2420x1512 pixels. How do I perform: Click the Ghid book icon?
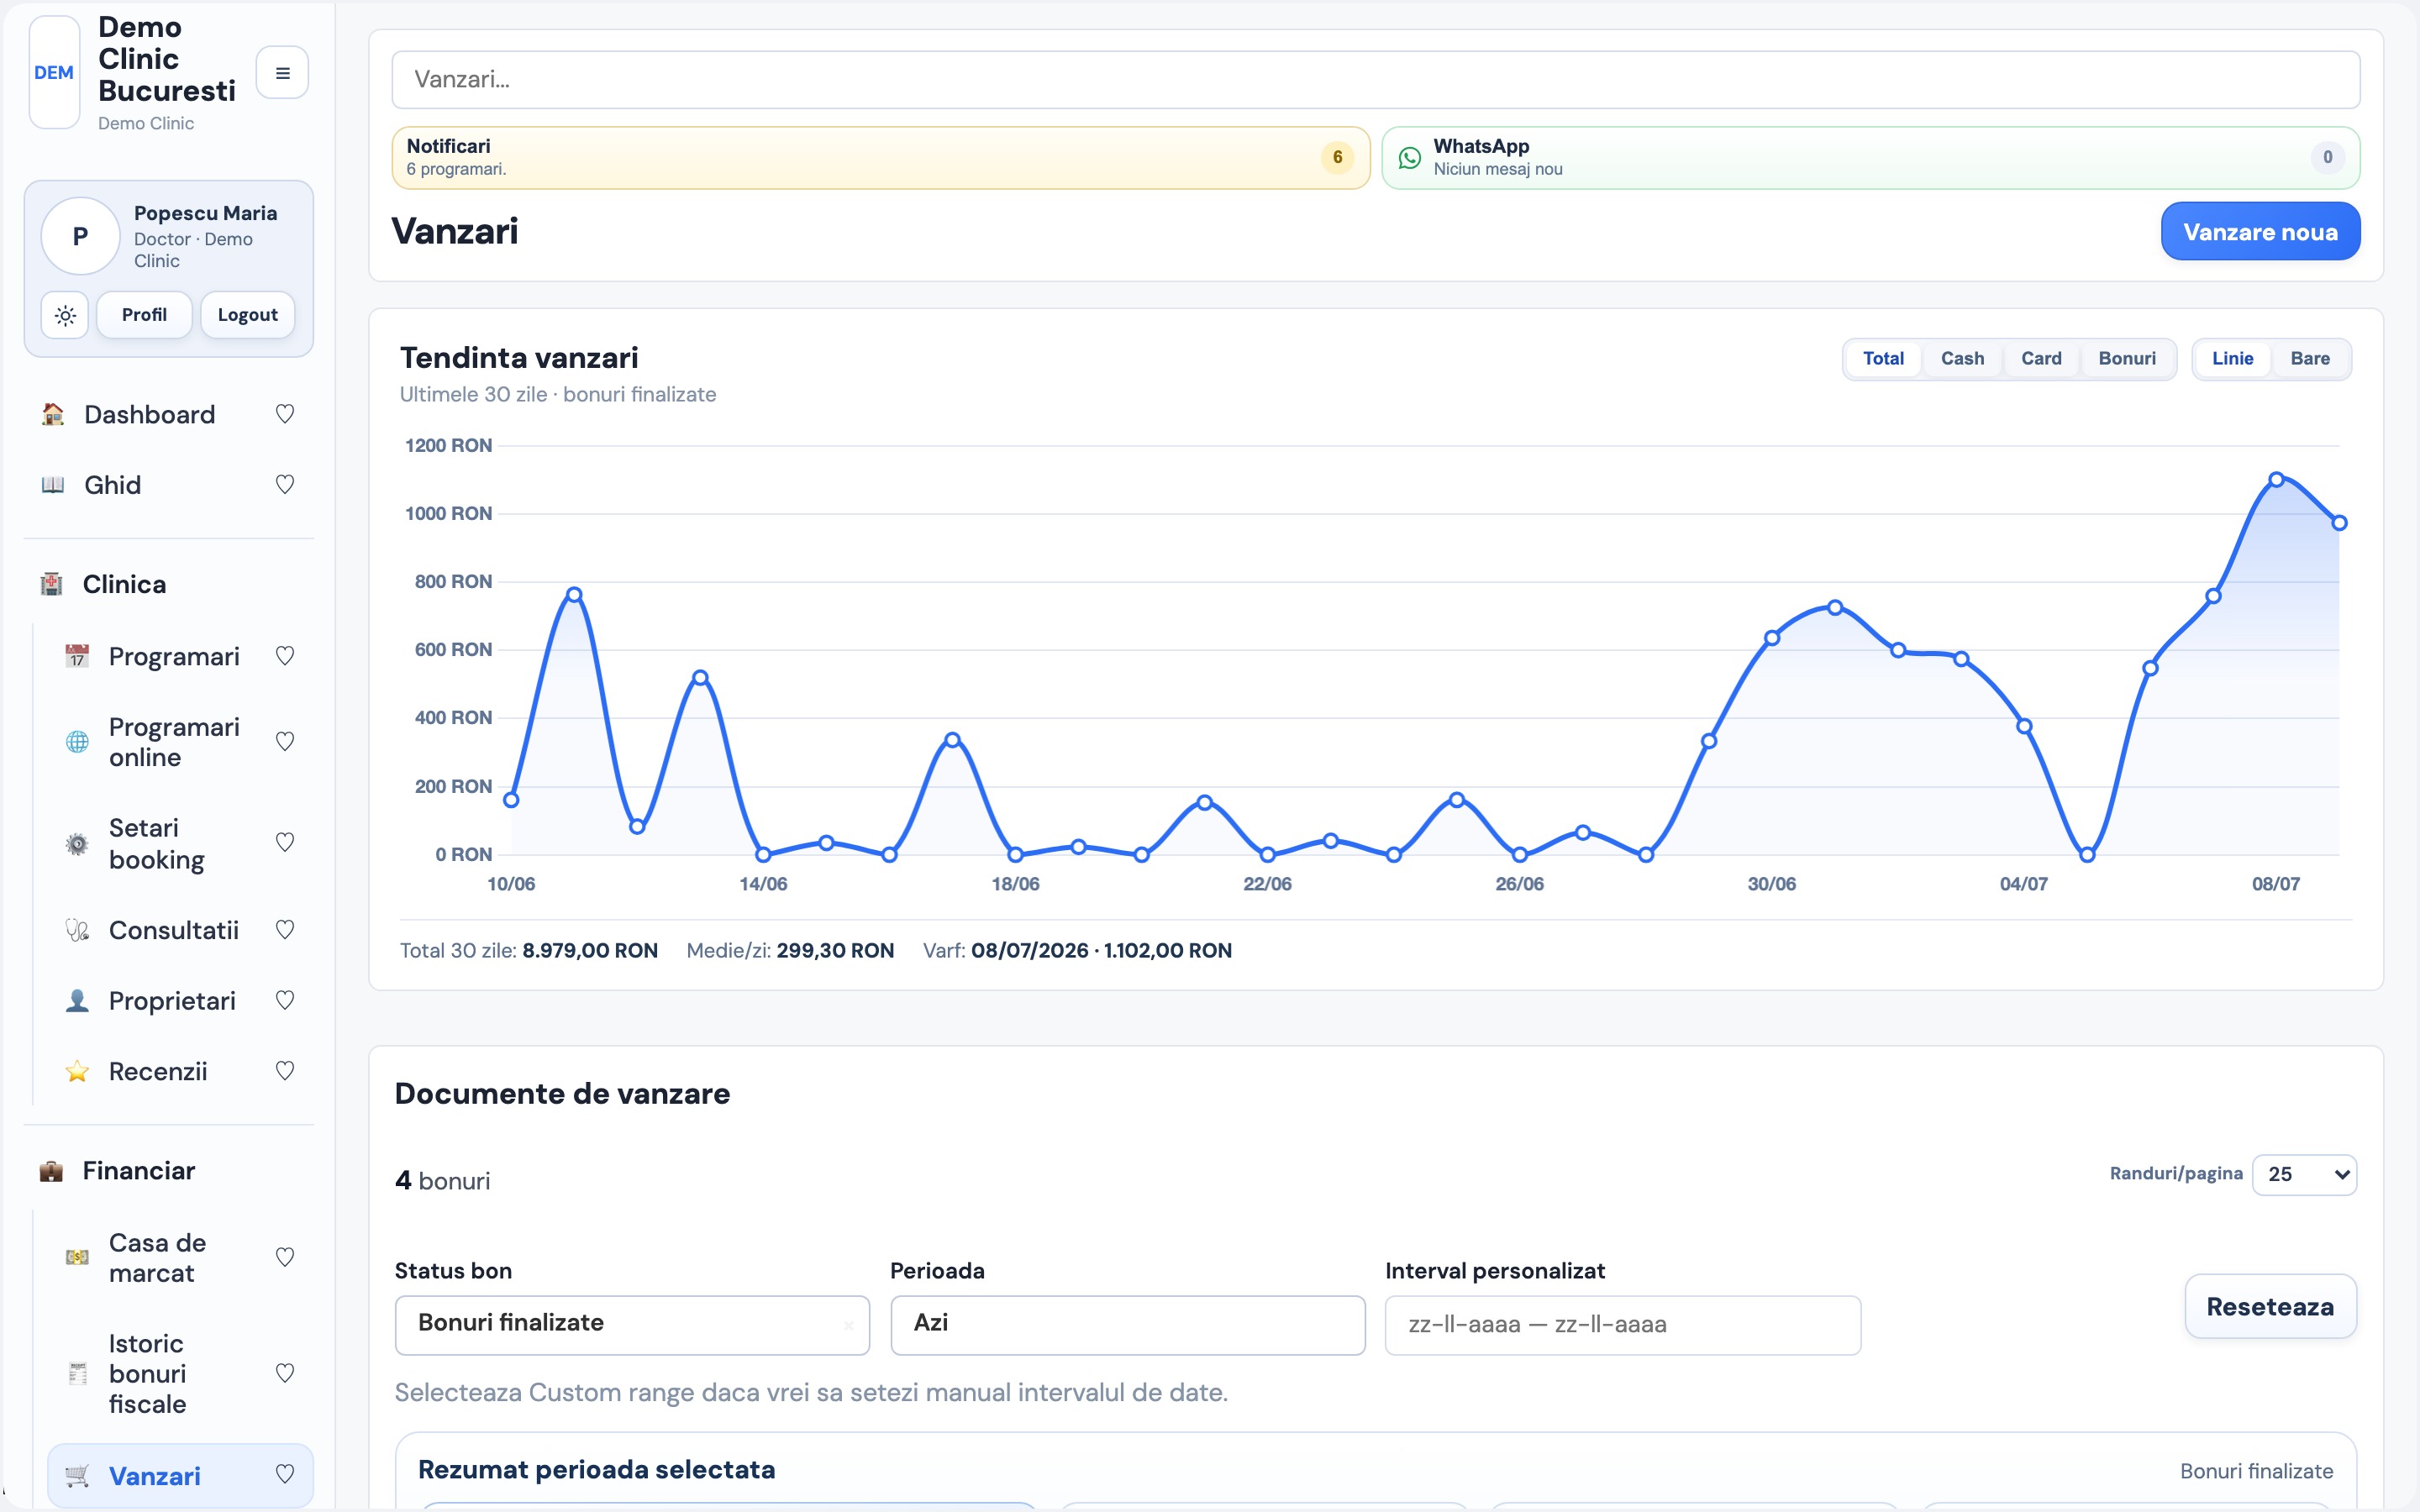[x=53, y=485]
